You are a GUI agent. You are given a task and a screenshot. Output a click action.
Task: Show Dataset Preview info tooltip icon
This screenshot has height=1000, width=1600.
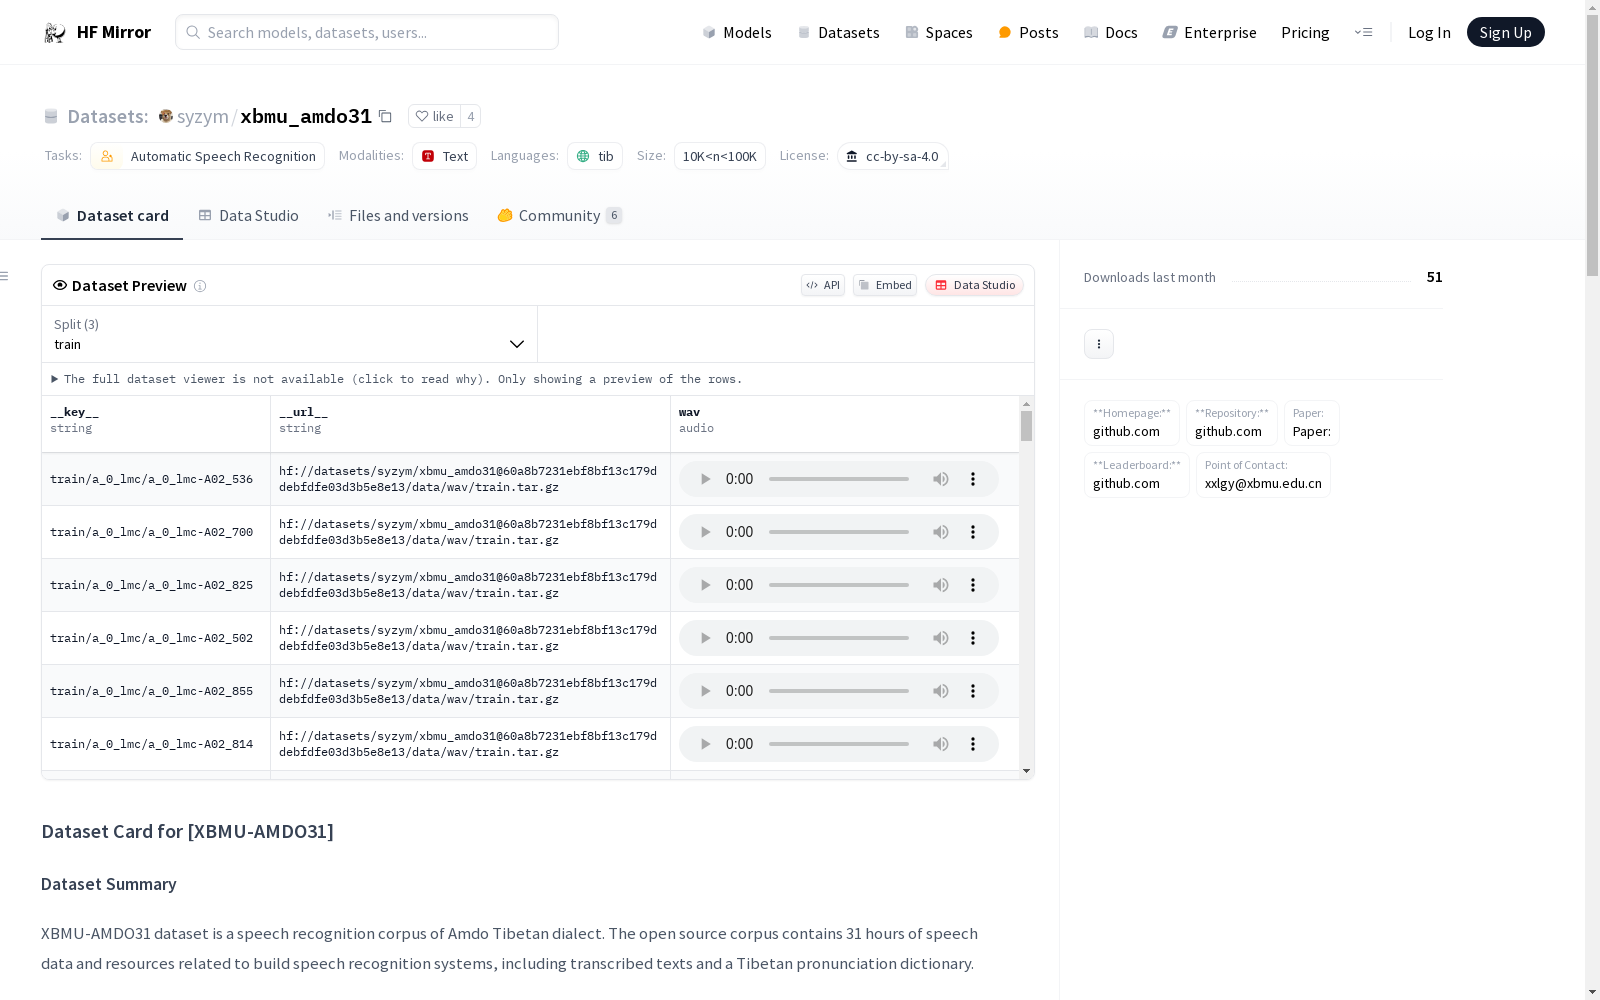click(x=200, y=286)
